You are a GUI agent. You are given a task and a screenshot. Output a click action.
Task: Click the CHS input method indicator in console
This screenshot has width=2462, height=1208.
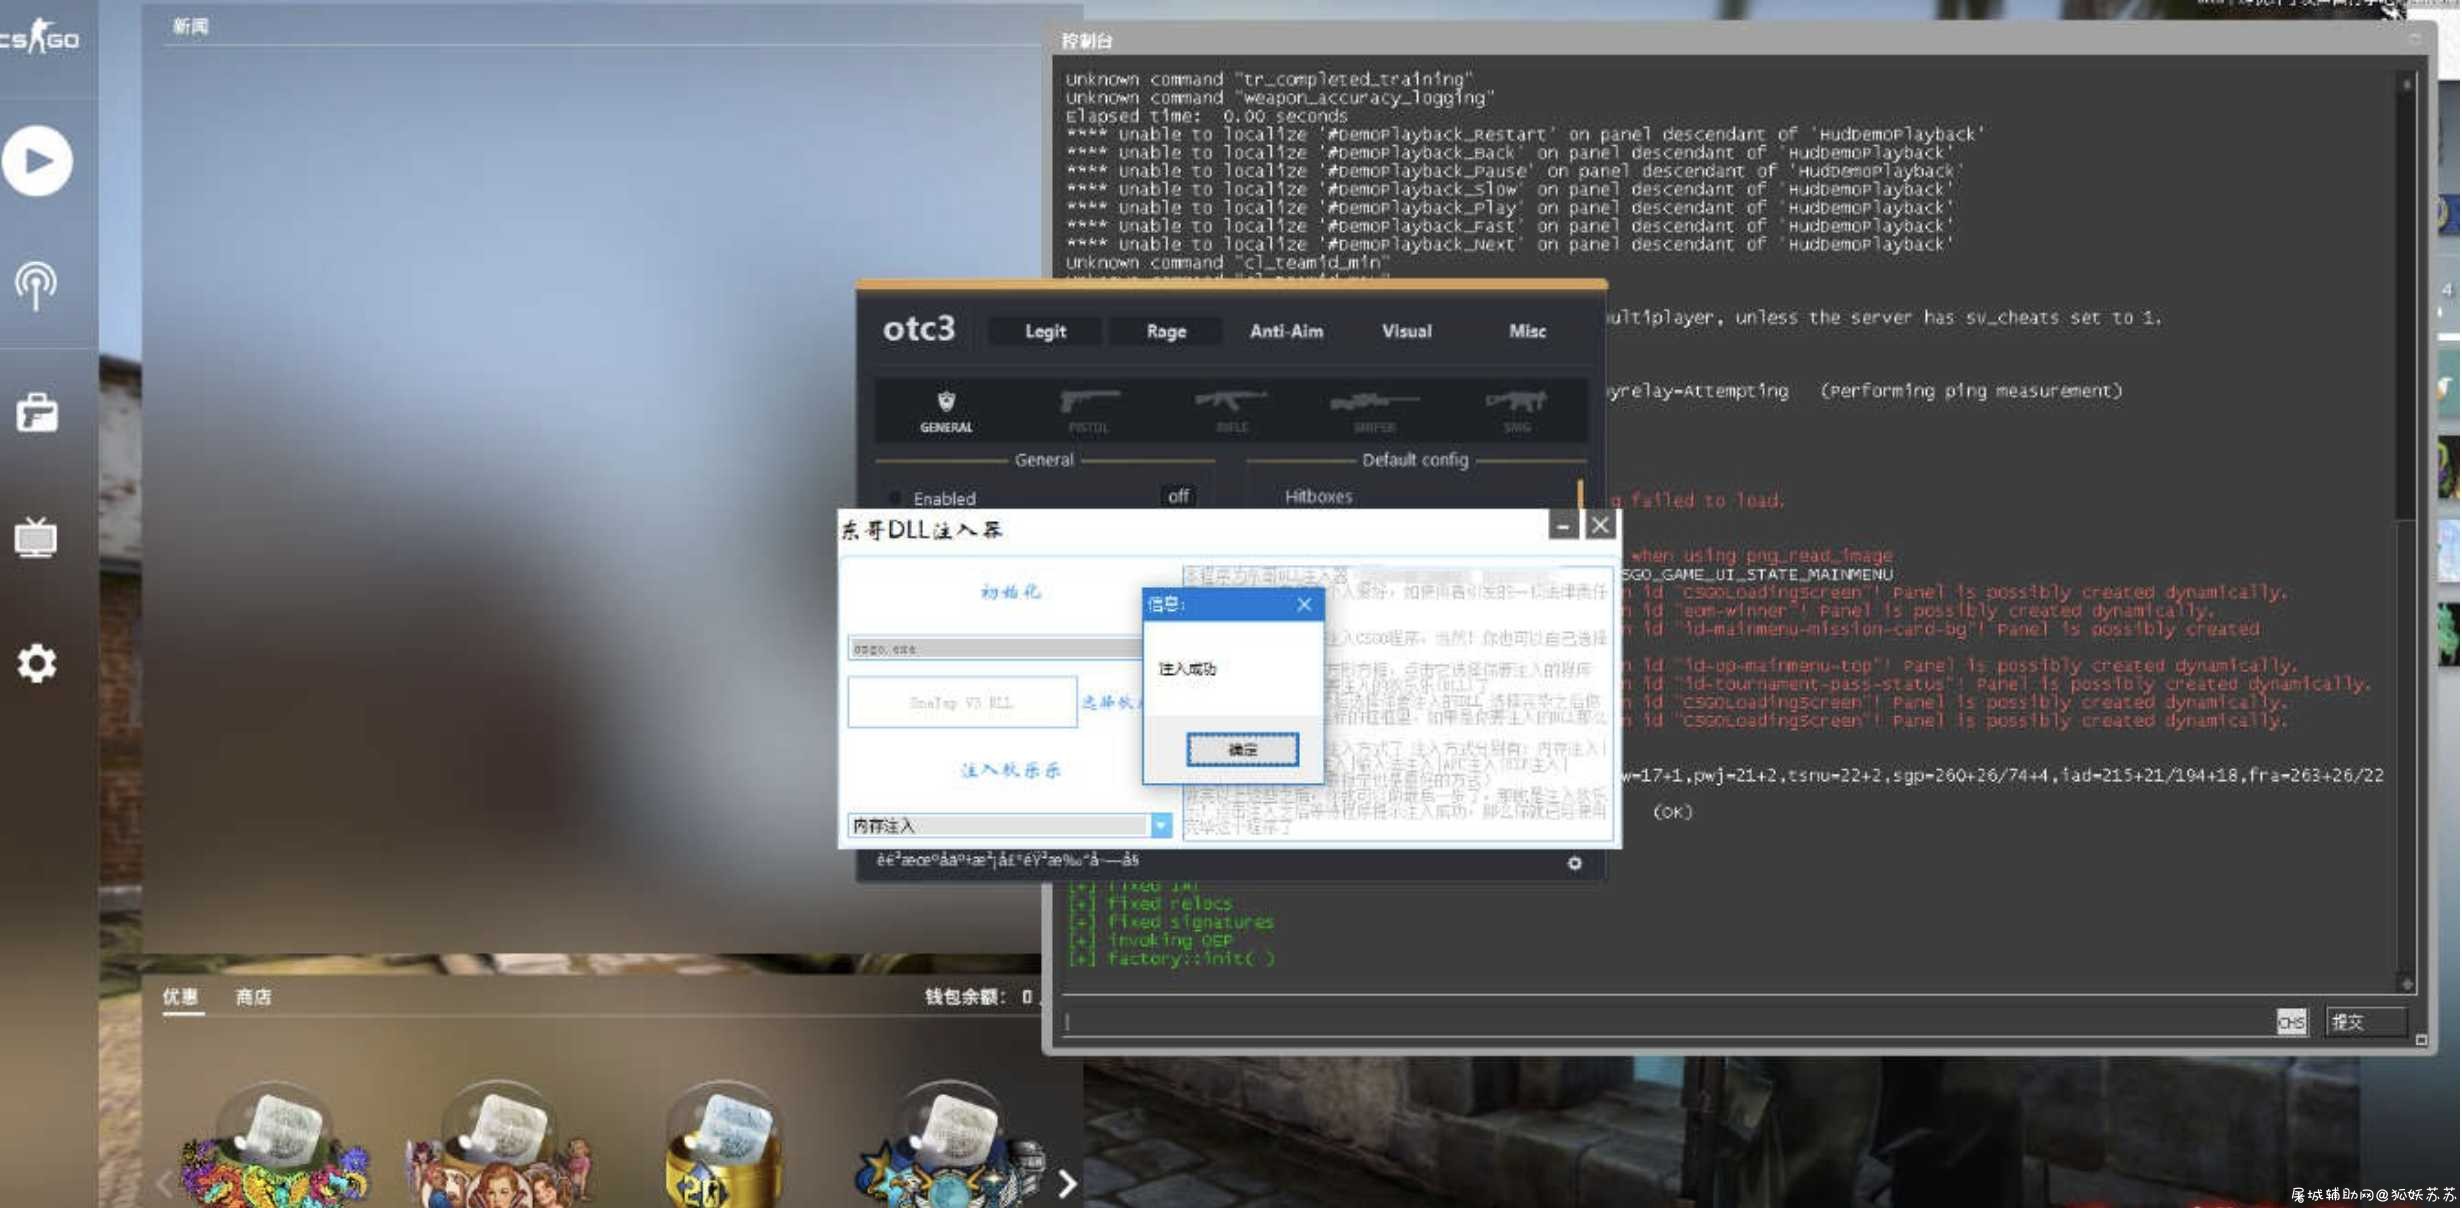2291,1022
